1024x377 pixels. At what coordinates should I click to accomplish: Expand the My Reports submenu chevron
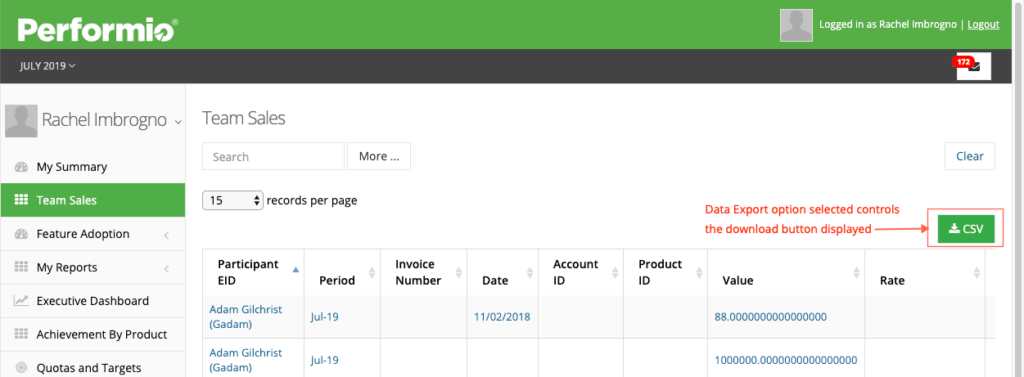[167, 268]
